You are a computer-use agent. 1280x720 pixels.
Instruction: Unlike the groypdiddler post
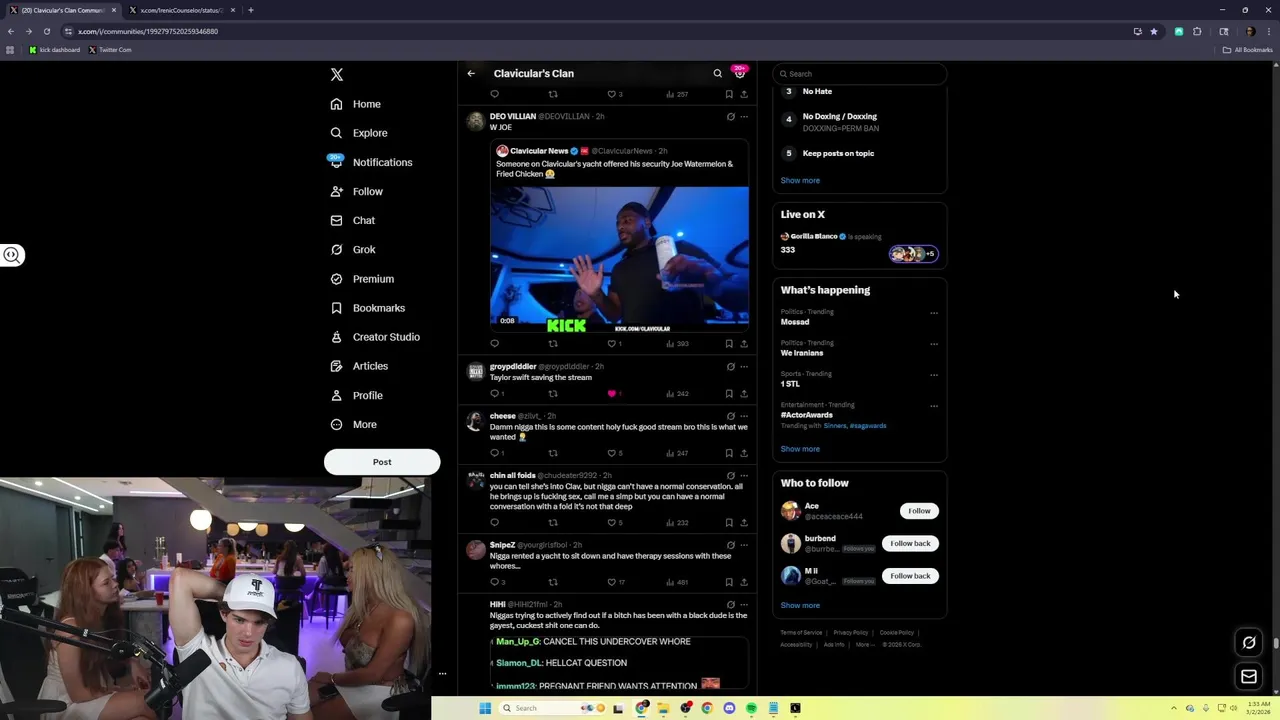click(612, 394)
